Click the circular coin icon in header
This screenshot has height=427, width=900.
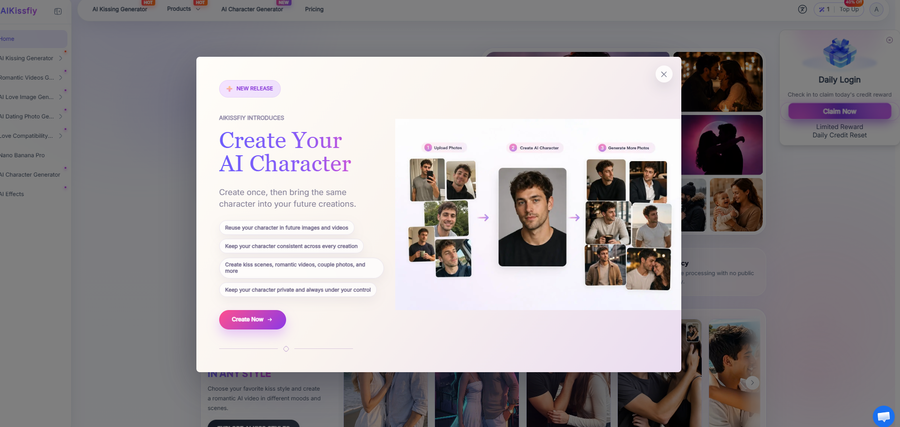pyautogui.click(x=802, y=9)
